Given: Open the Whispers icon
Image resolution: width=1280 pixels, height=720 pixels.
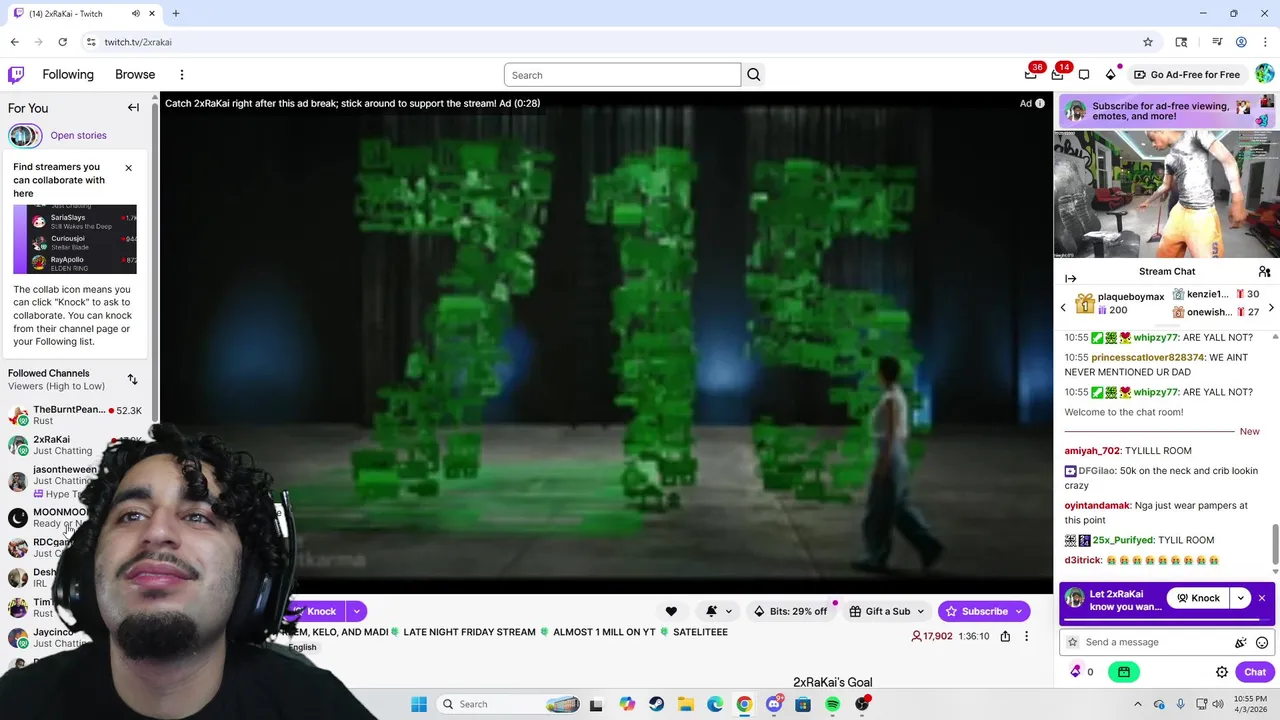Looking at the screenshot, I should point(1084,75).
